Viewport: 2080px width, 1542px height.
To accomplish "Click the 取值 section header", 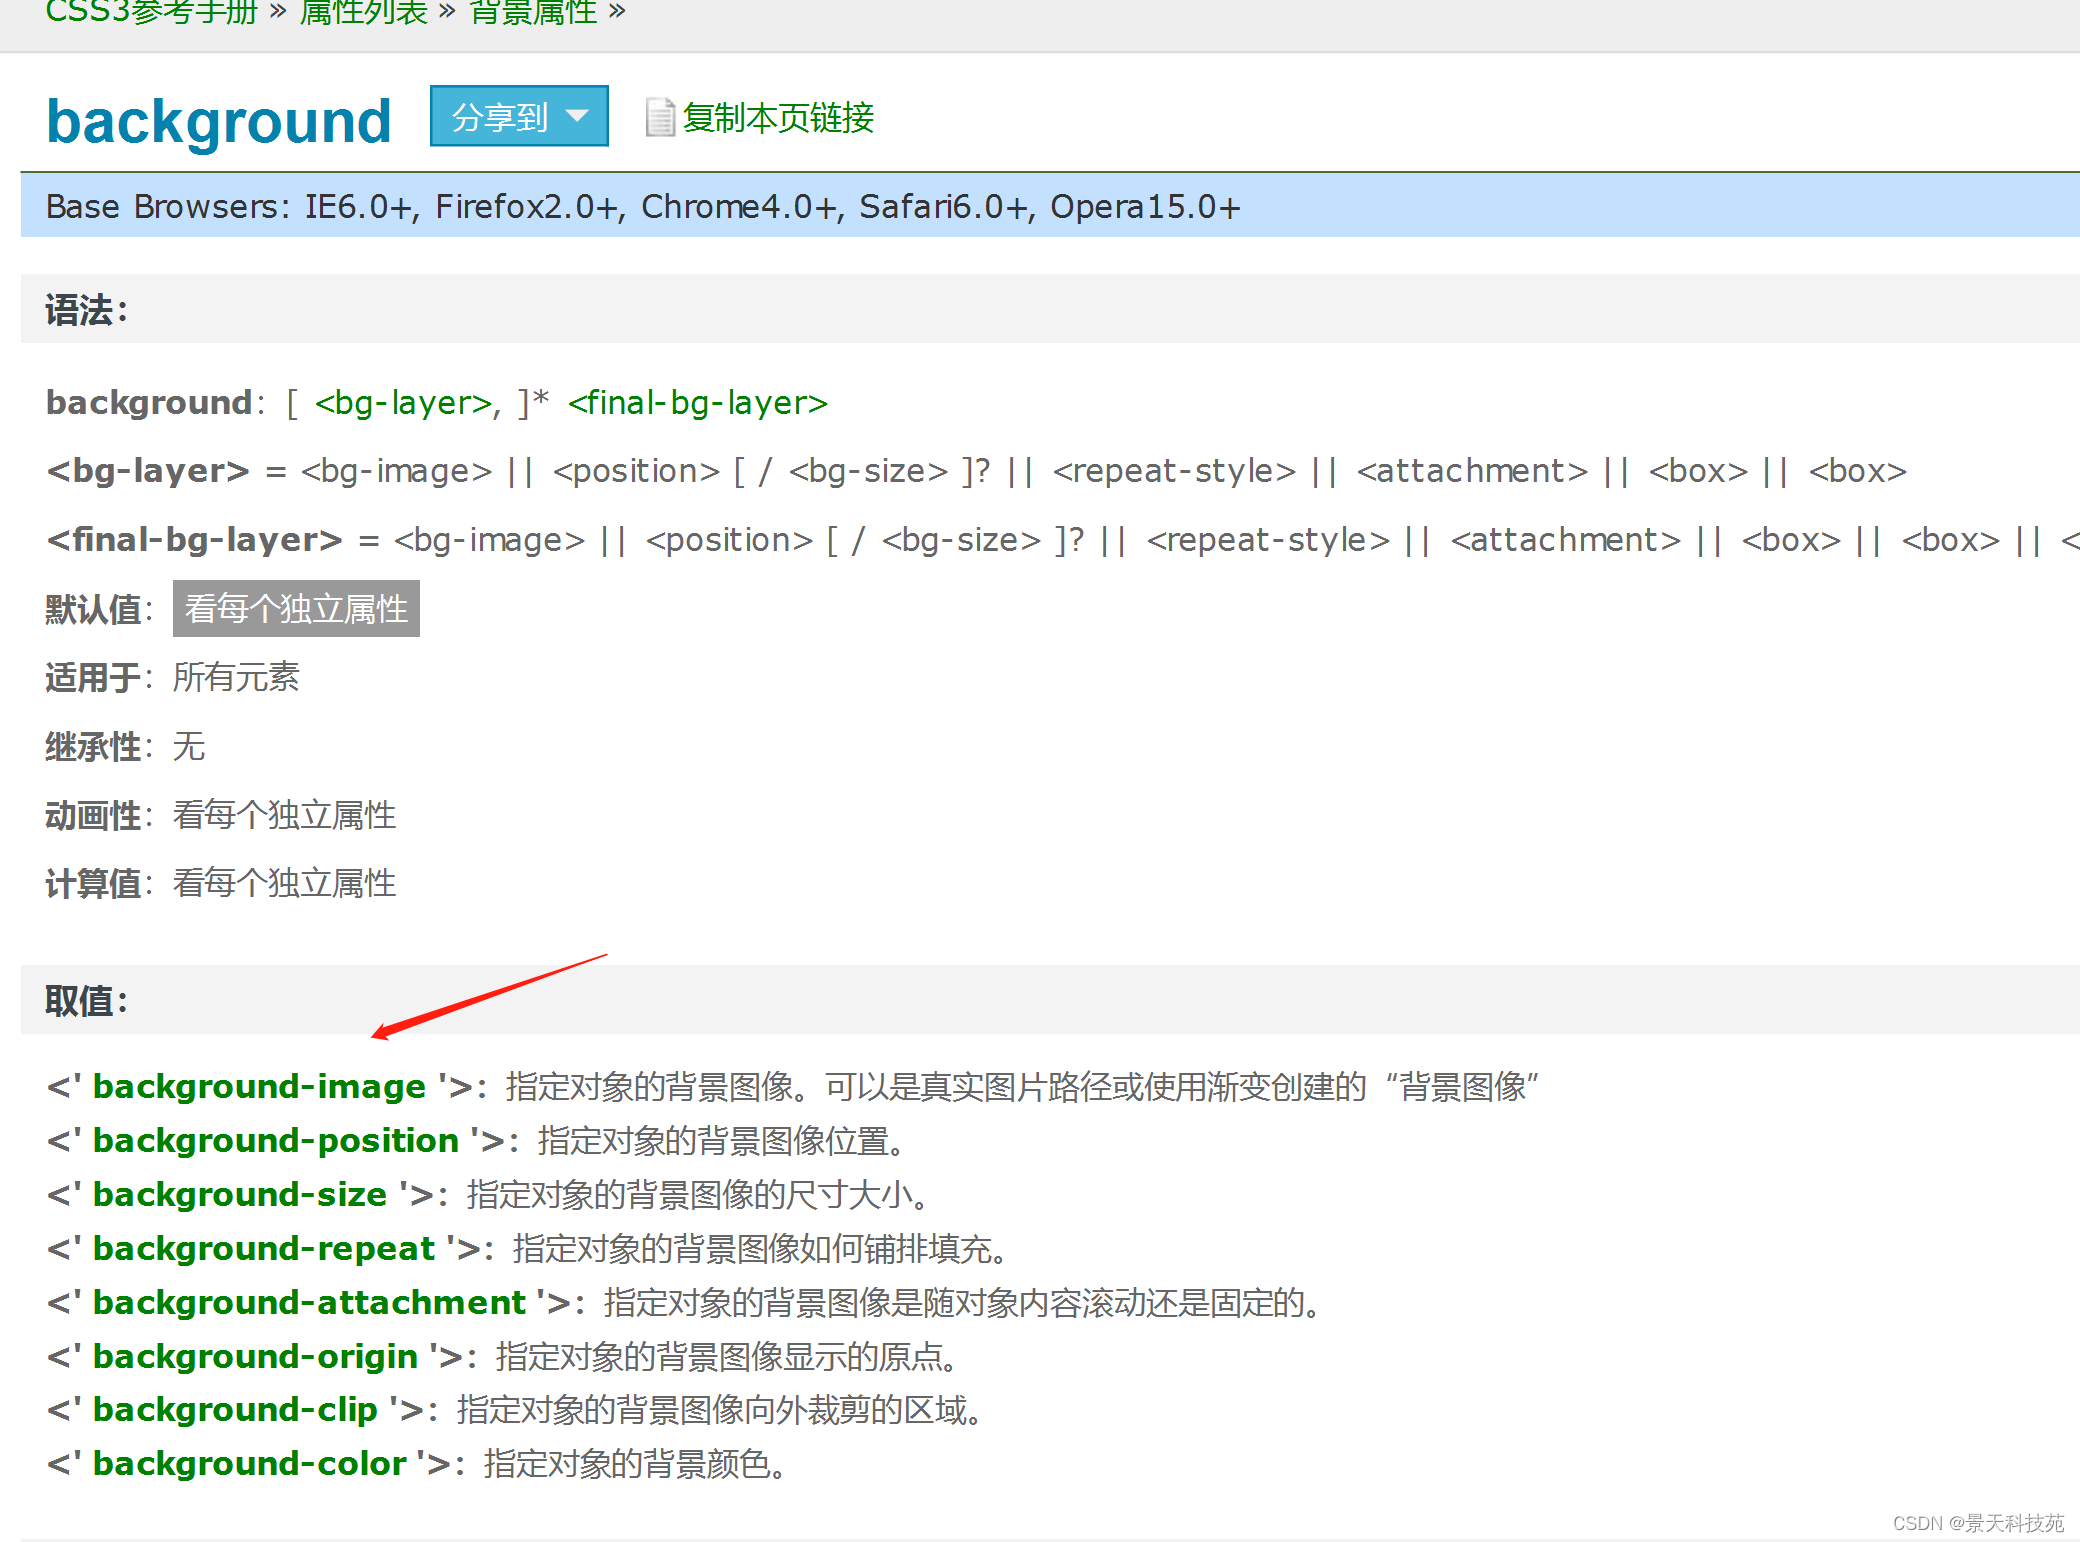I will click(86, 1000).
